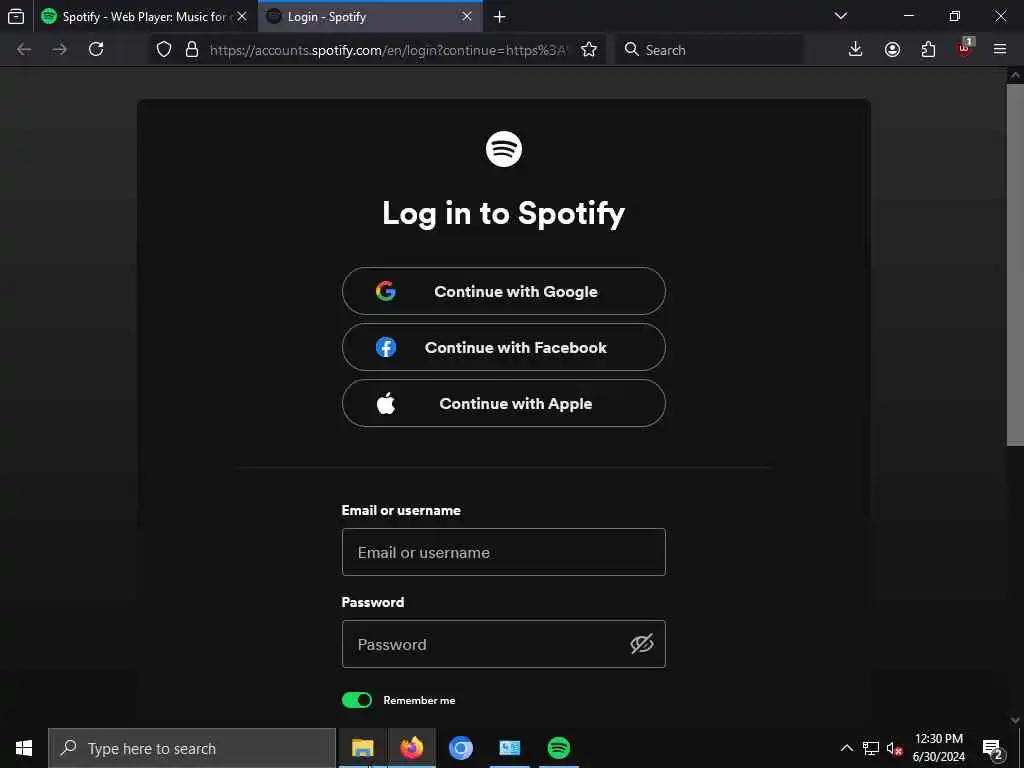
Task: Click the taskbar Type here to search box
Action: (192, 748)
